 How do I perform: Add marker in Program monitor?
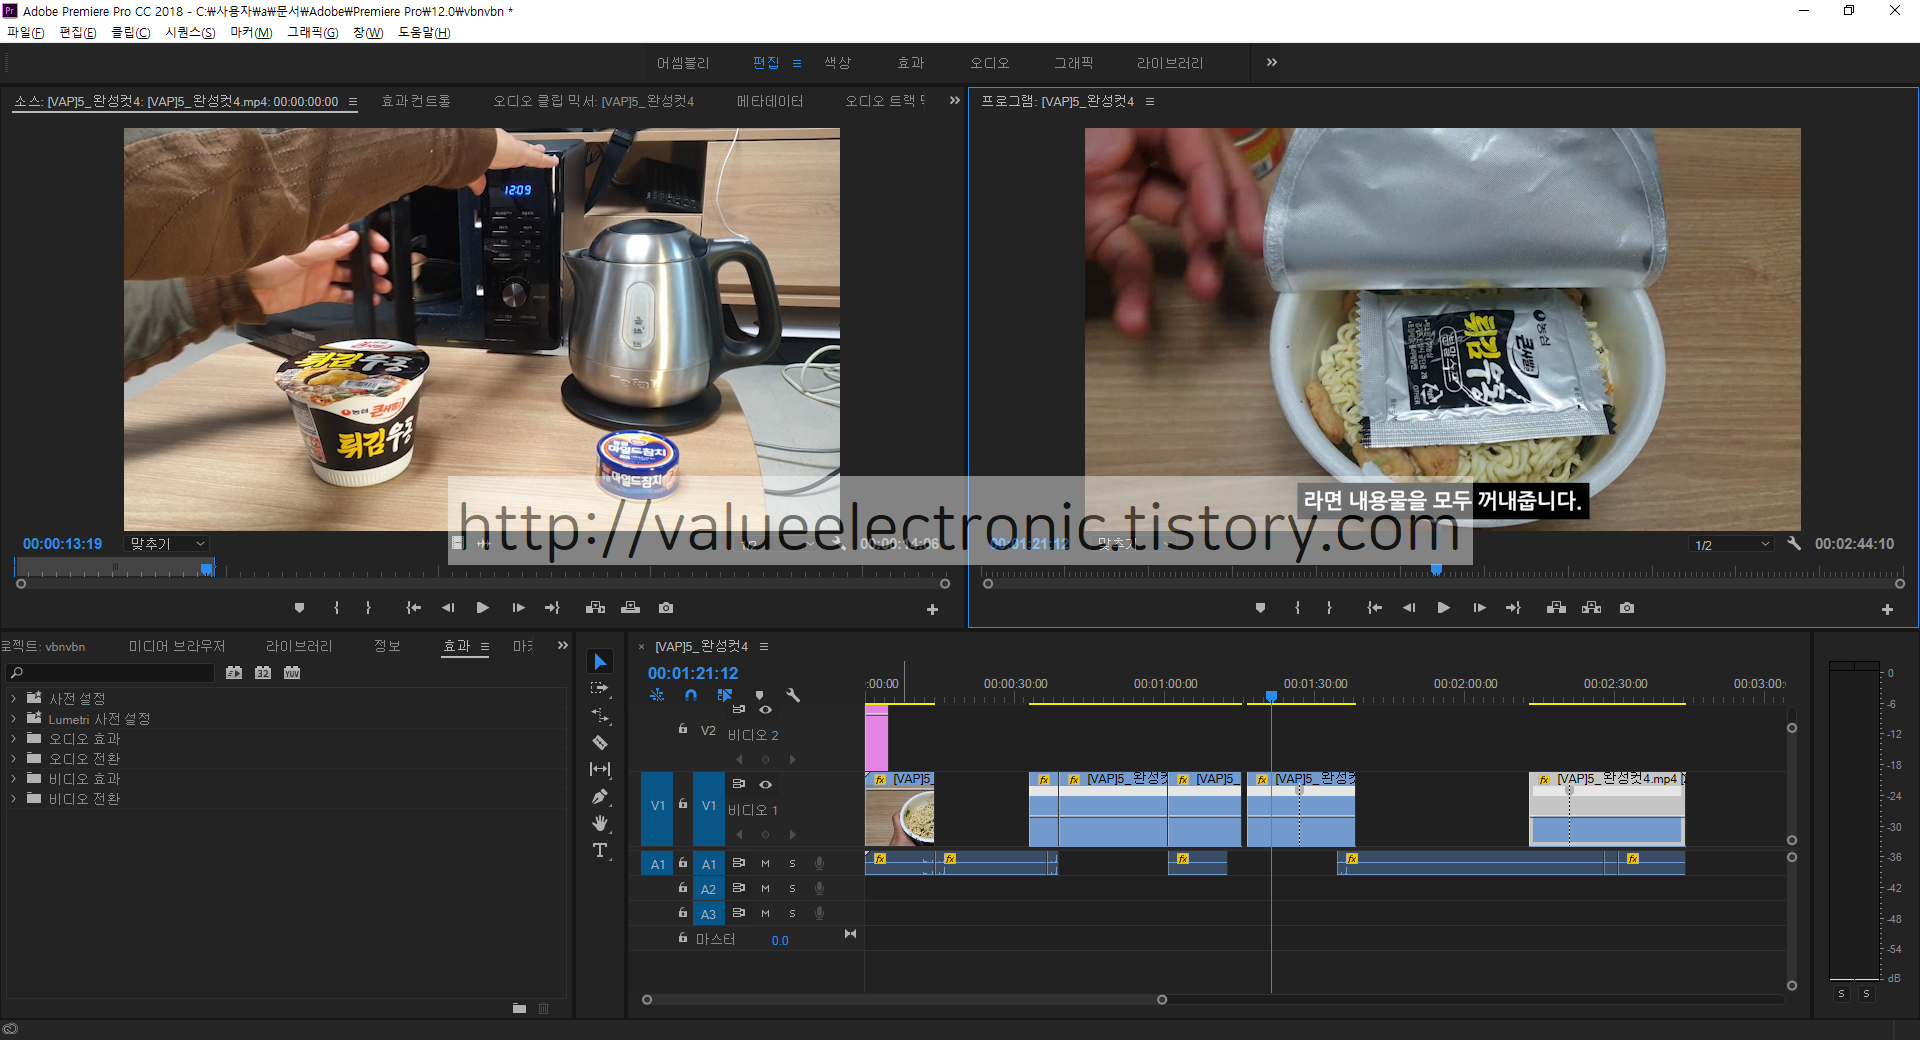1260,608
